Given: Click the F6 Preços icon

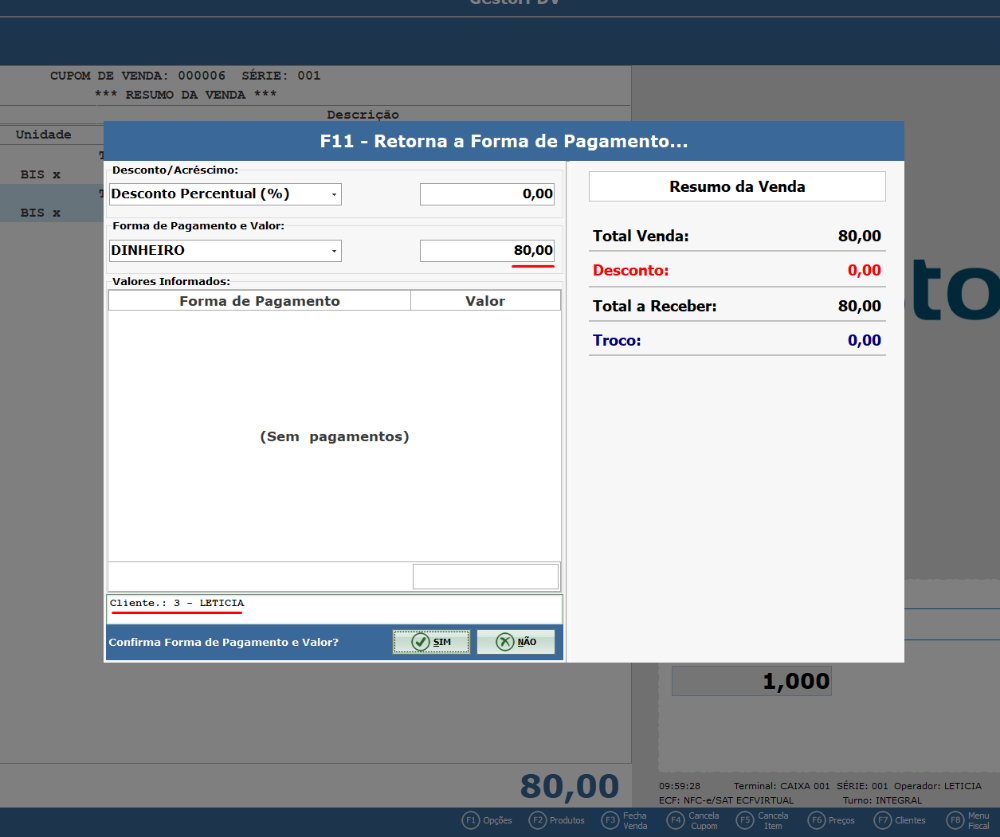Looking at the screenshot, I should click(x=816, y=820).
